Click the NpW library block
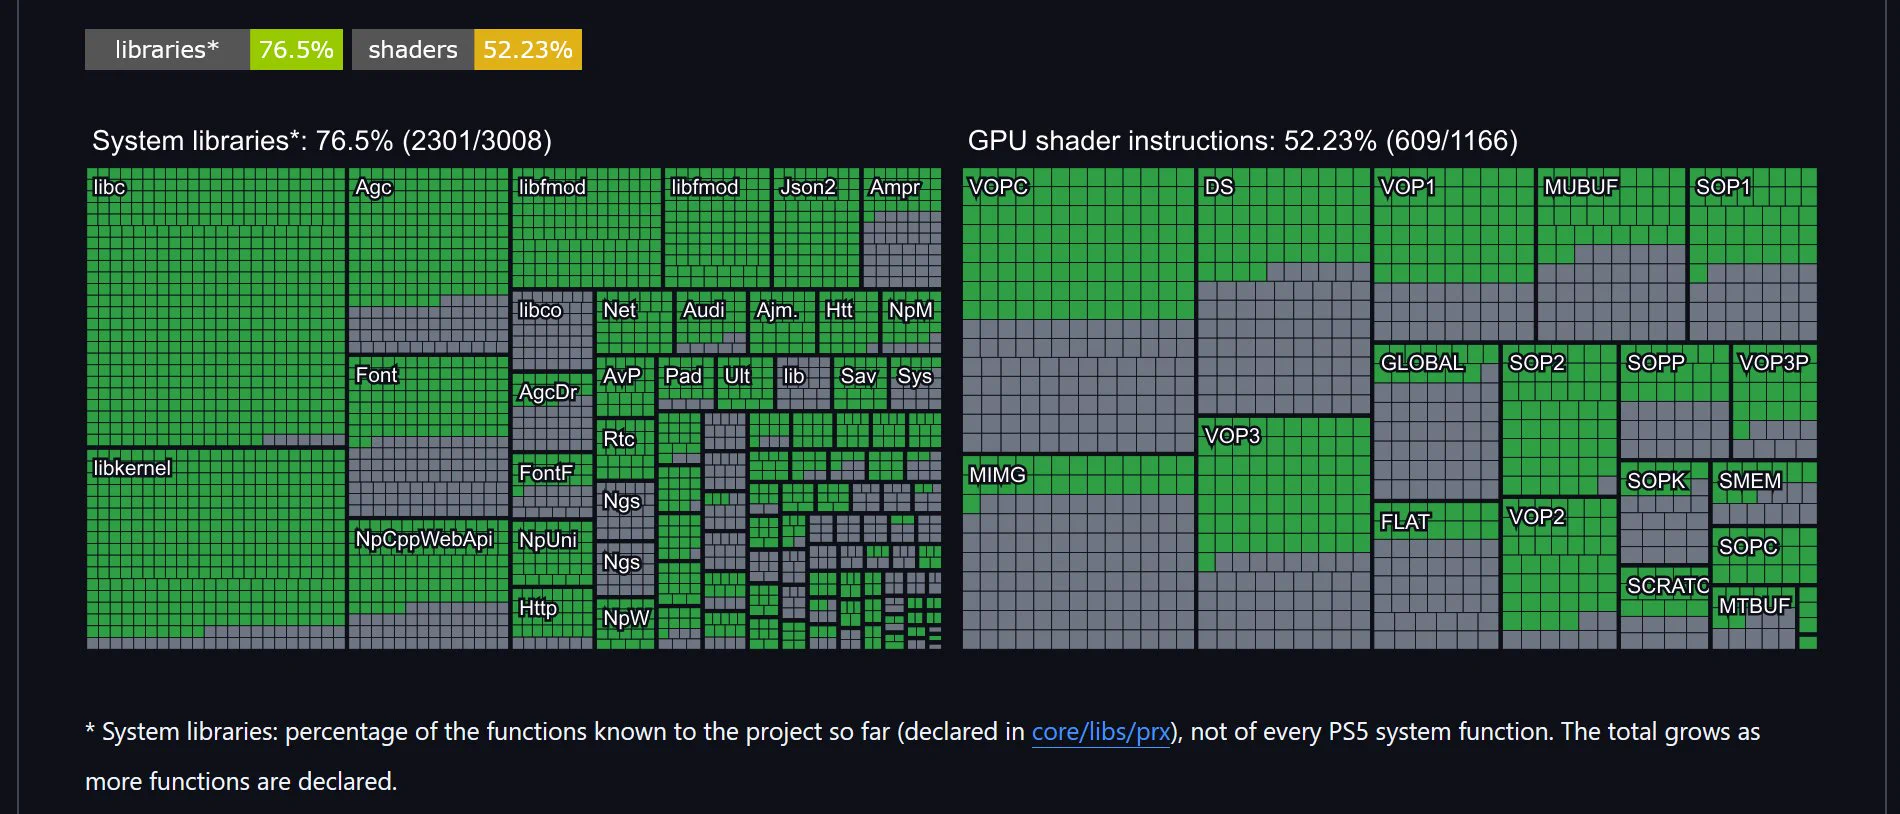Image resolution: width=1900 pixels, height=814 pixels. click(x=625, y=624)
